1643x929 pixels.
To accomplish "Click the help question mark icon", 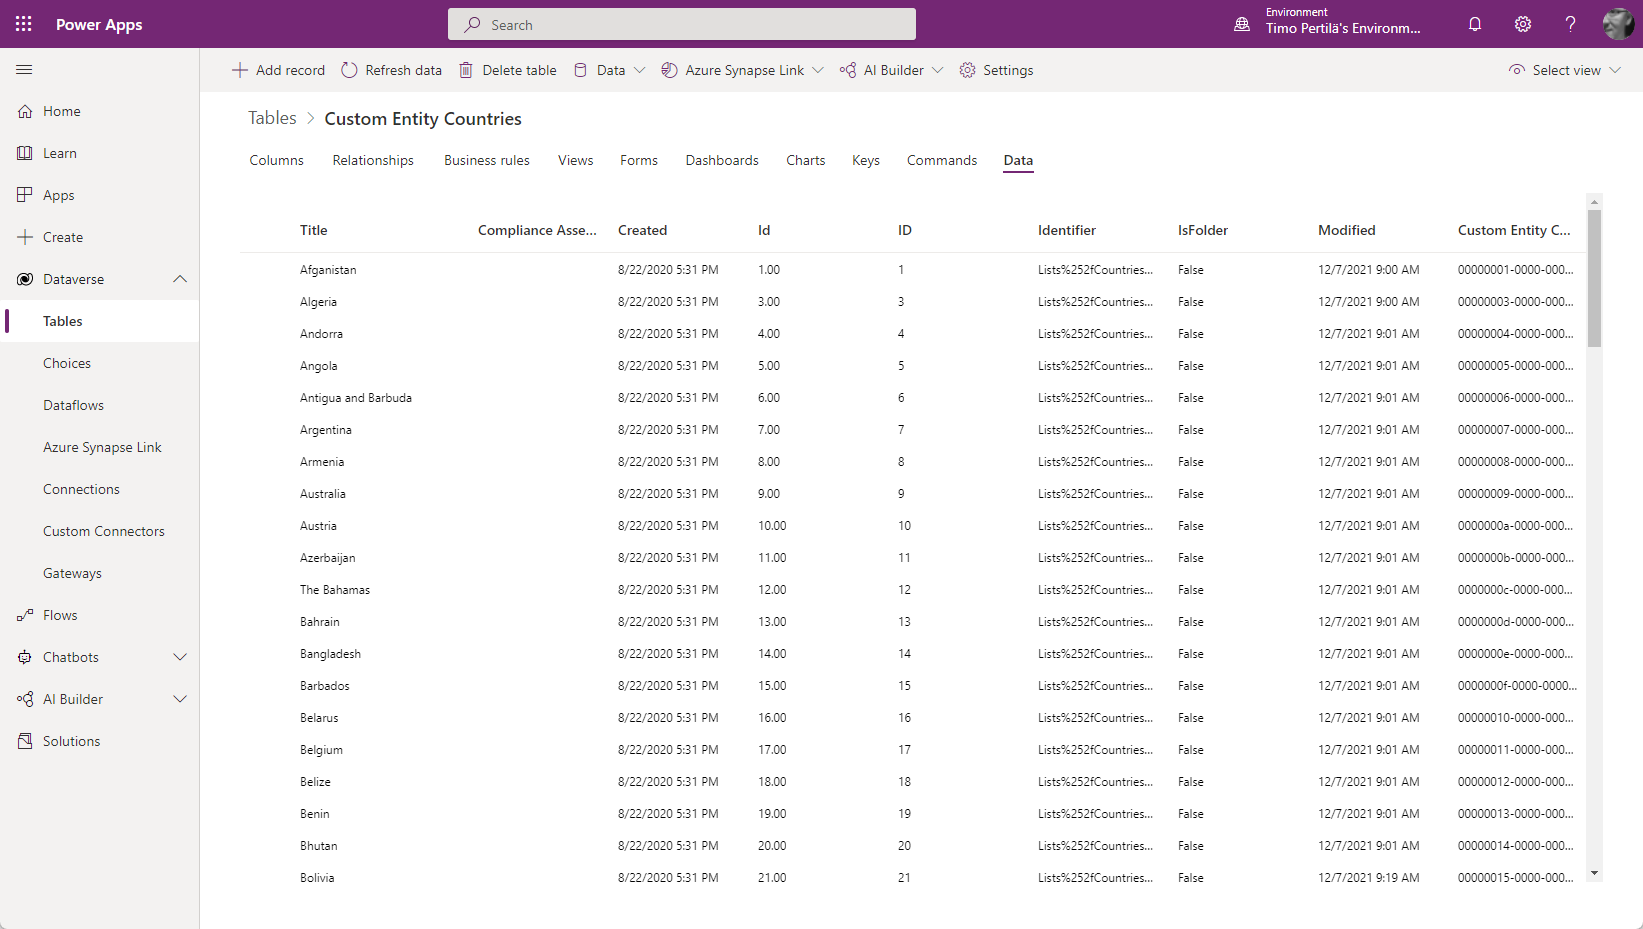I will (x=1570, y=24).
